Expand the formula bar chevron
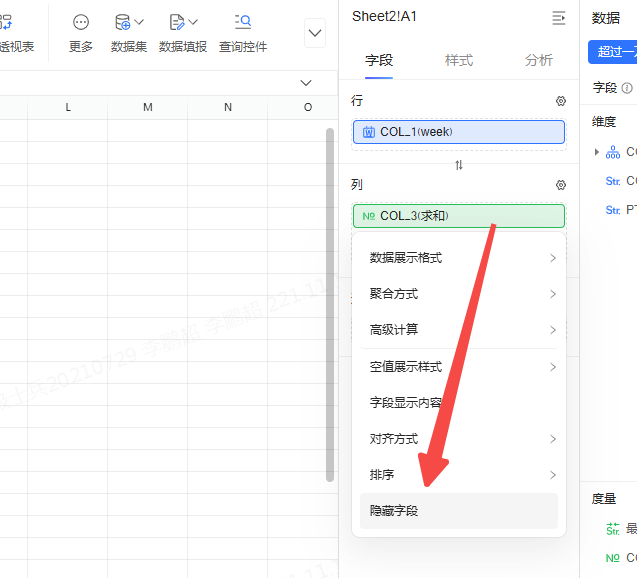Image resolution: width=637 pixels, height=578 pixels. click(306, 83)
